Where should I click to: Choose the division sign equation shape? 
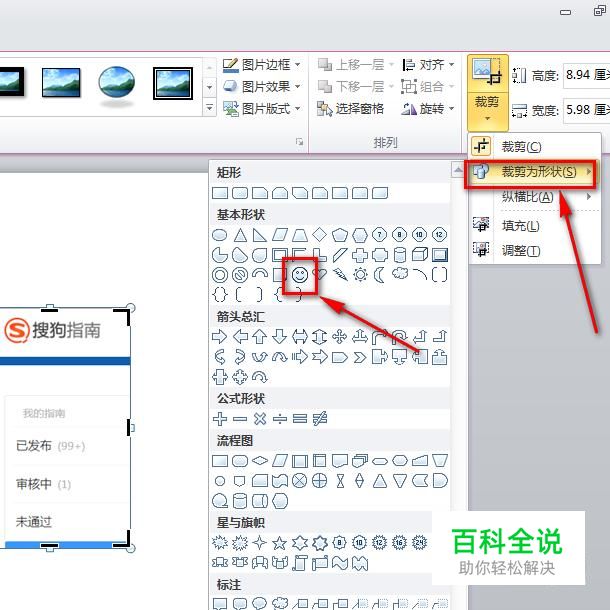(x=280, y=419)
